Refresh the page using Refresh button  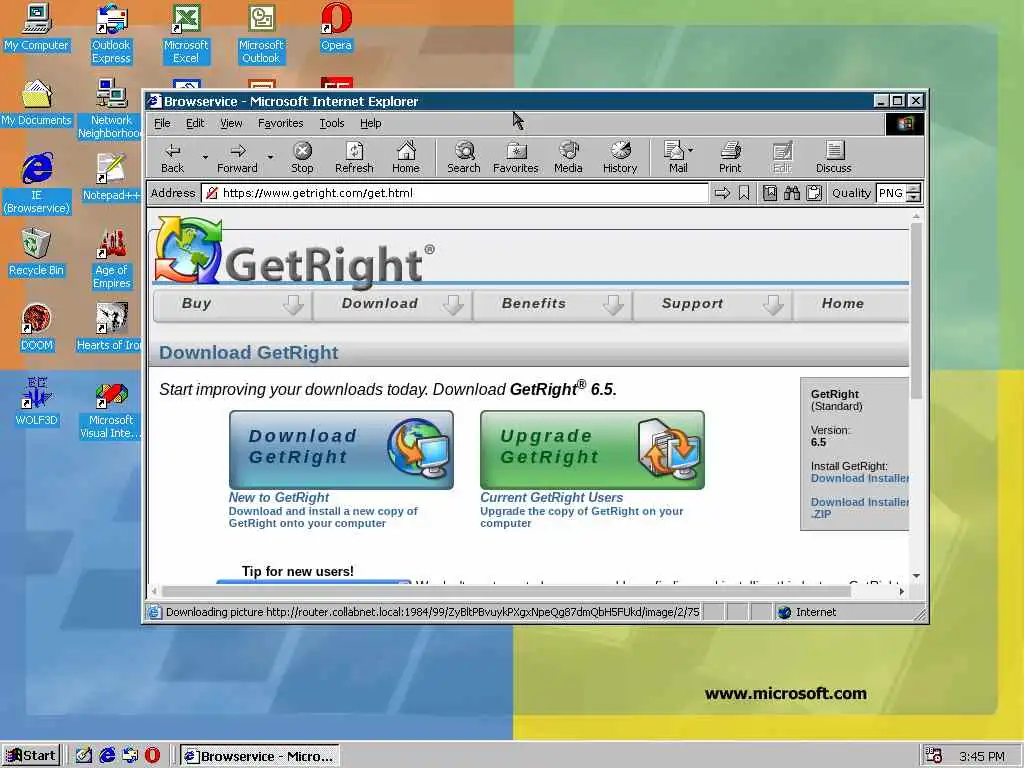354,158
